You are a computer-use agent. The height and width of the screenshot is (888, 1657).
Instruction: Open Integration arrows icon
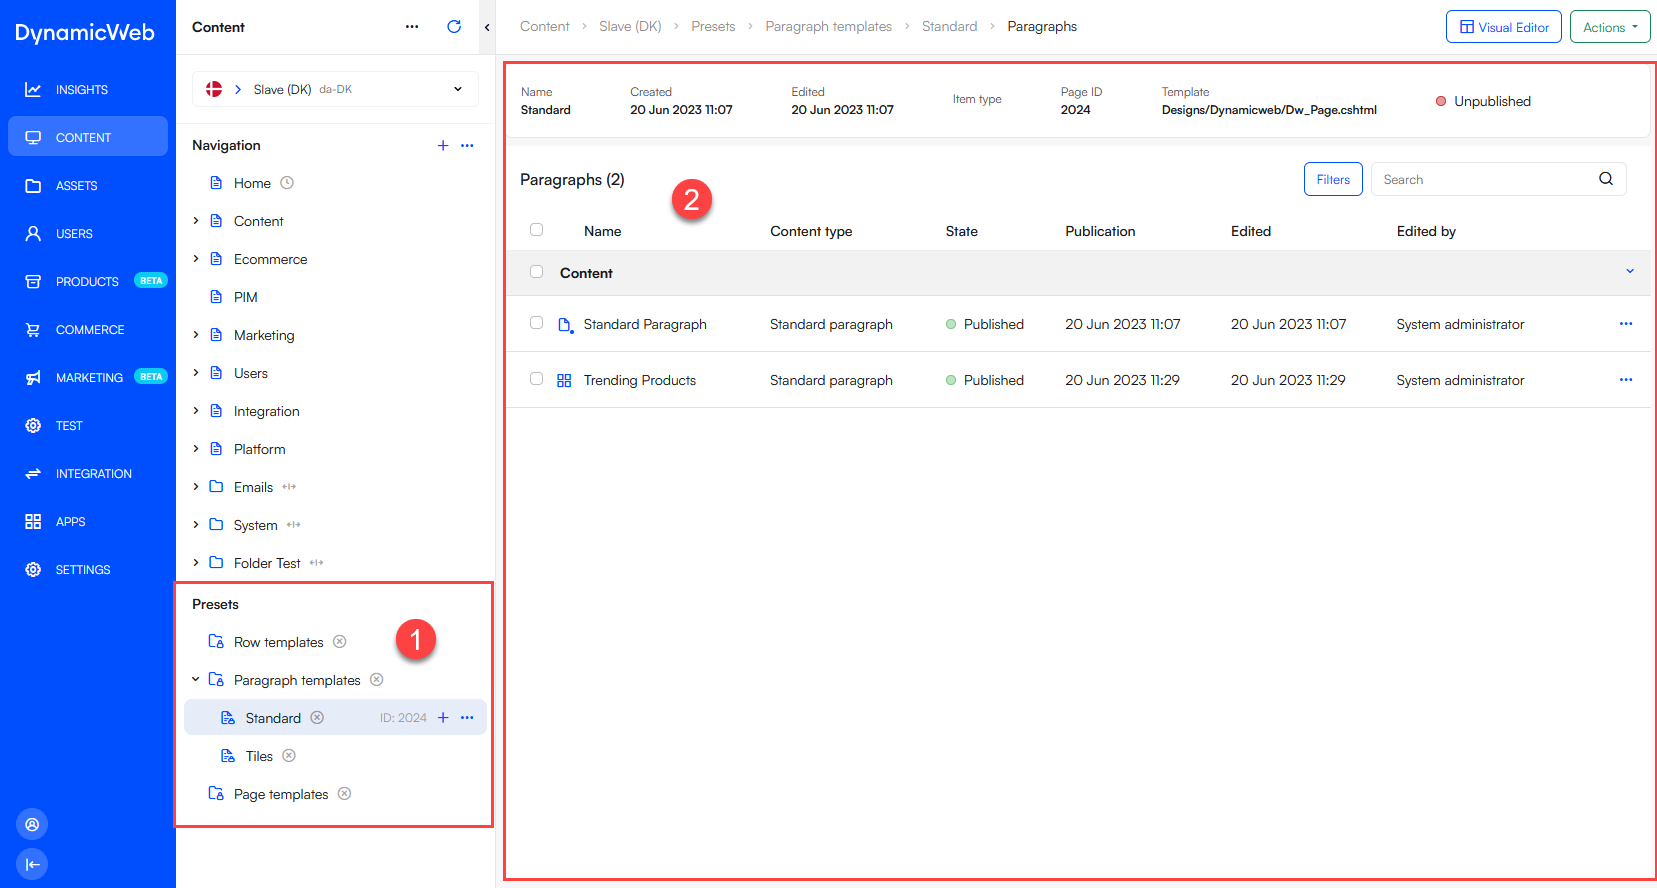[x=33, y=474]
